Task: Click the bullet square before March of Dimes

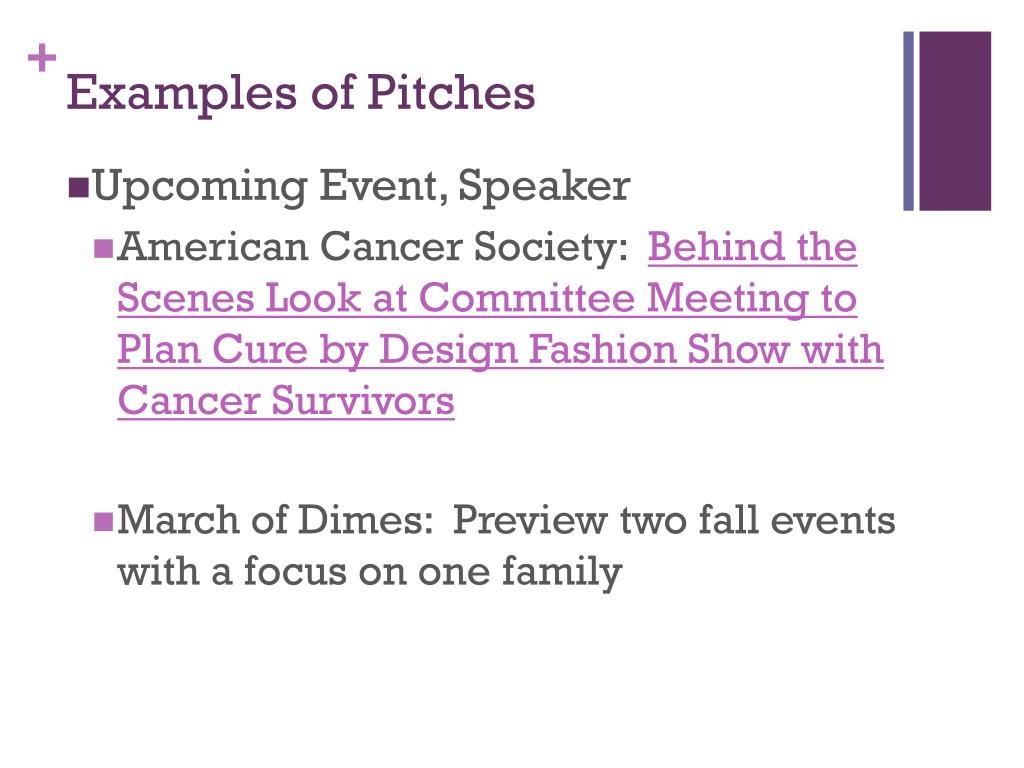Action: (x=103, y=521)
